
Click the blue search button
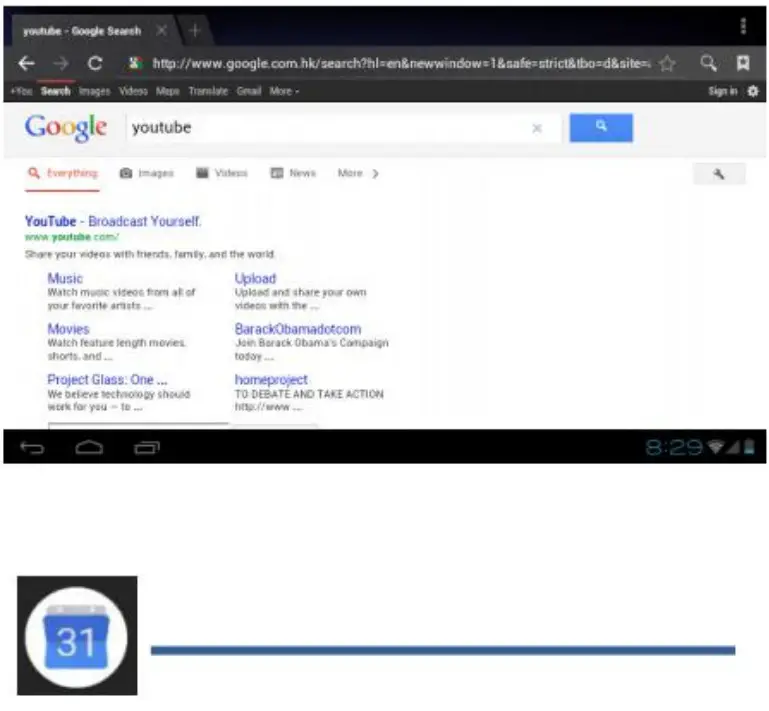coord(601,128)
